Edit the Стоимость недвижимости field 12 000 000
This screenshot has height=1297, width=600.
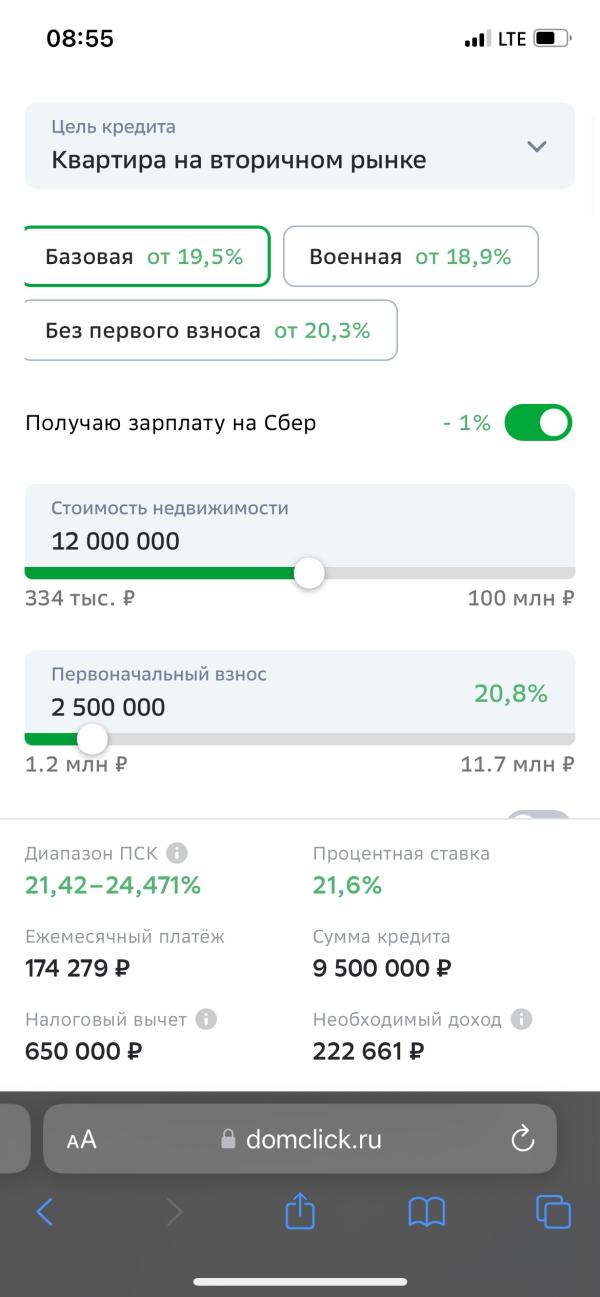click(300, 526)
